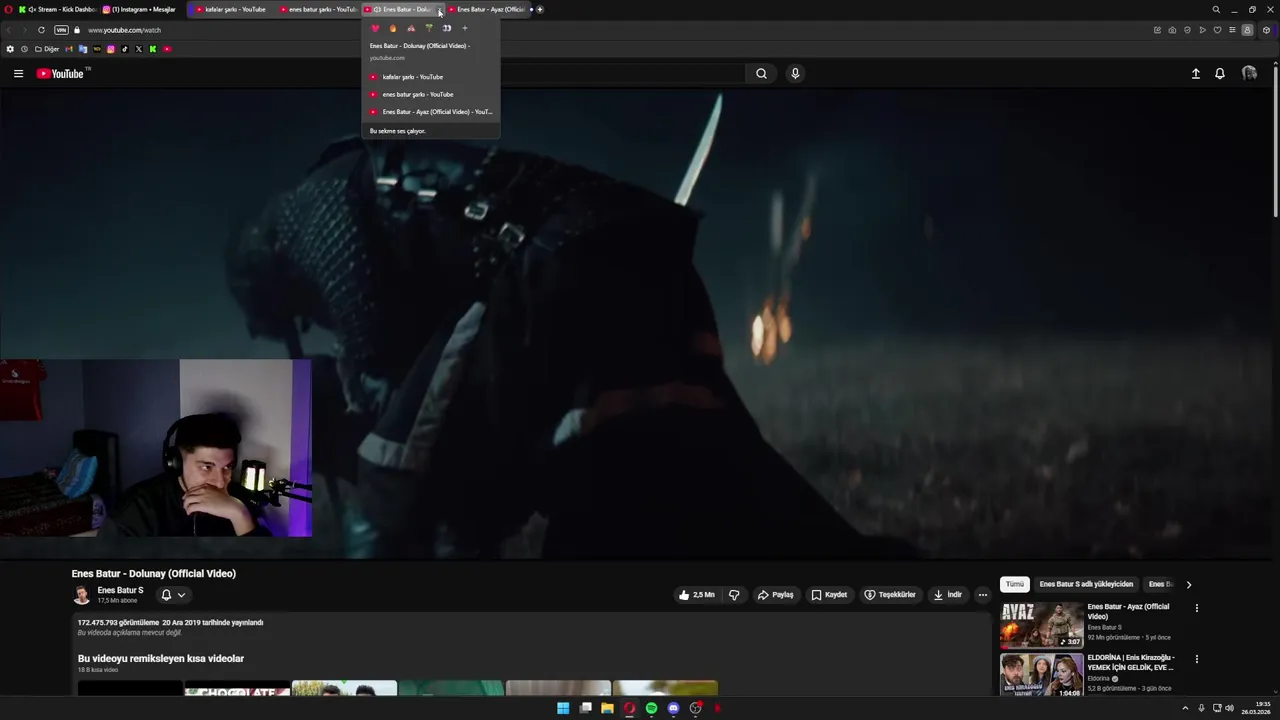
Task: Open options menu for Enes Batur - Ayaz suggestion
Action: click(x=1196, y=608)
